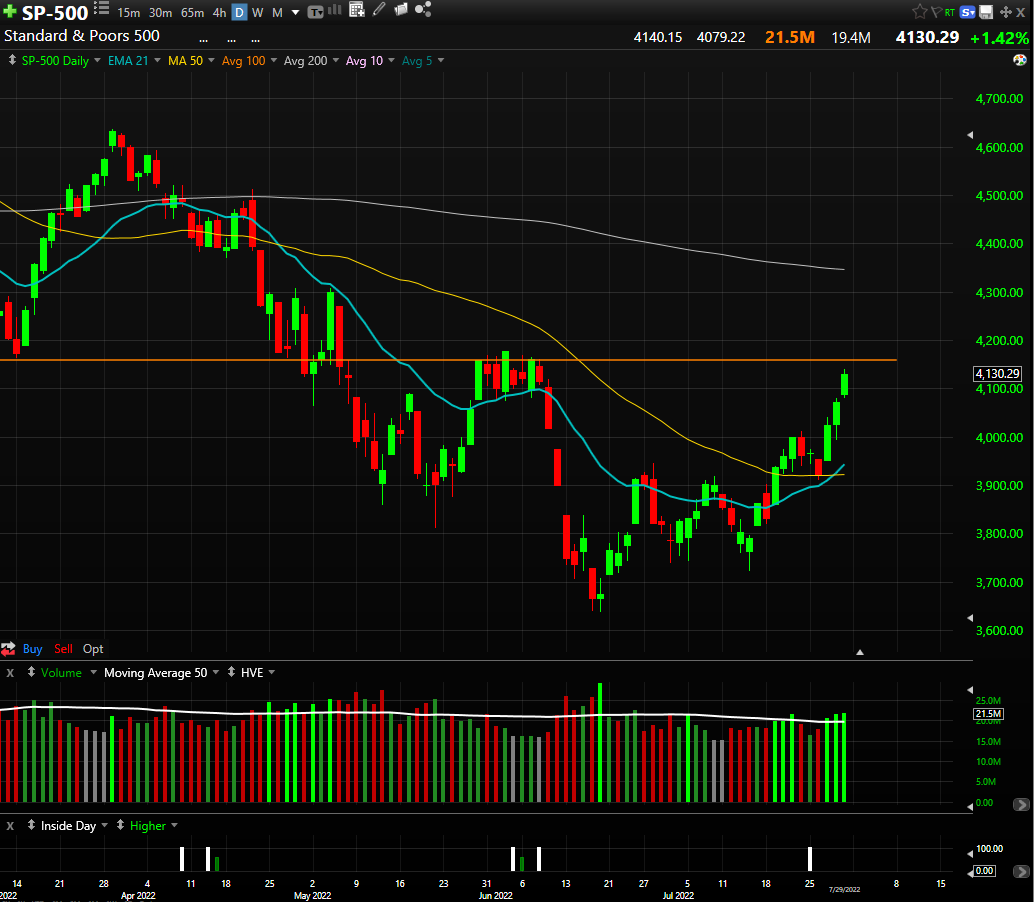Click the 4,130.29 price label on scale

pos(998,374)
